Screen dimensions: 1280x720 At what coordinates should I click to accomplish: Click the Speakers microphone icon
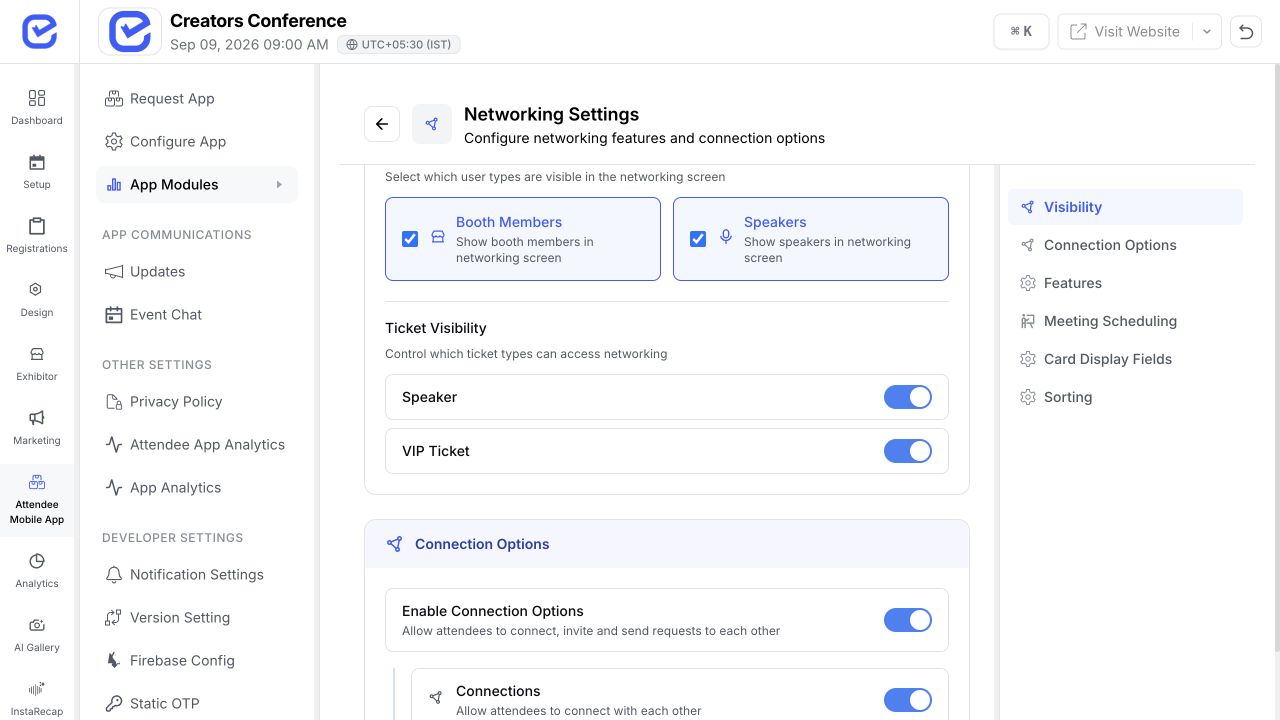pyautogui.click(x=726, y=238)
